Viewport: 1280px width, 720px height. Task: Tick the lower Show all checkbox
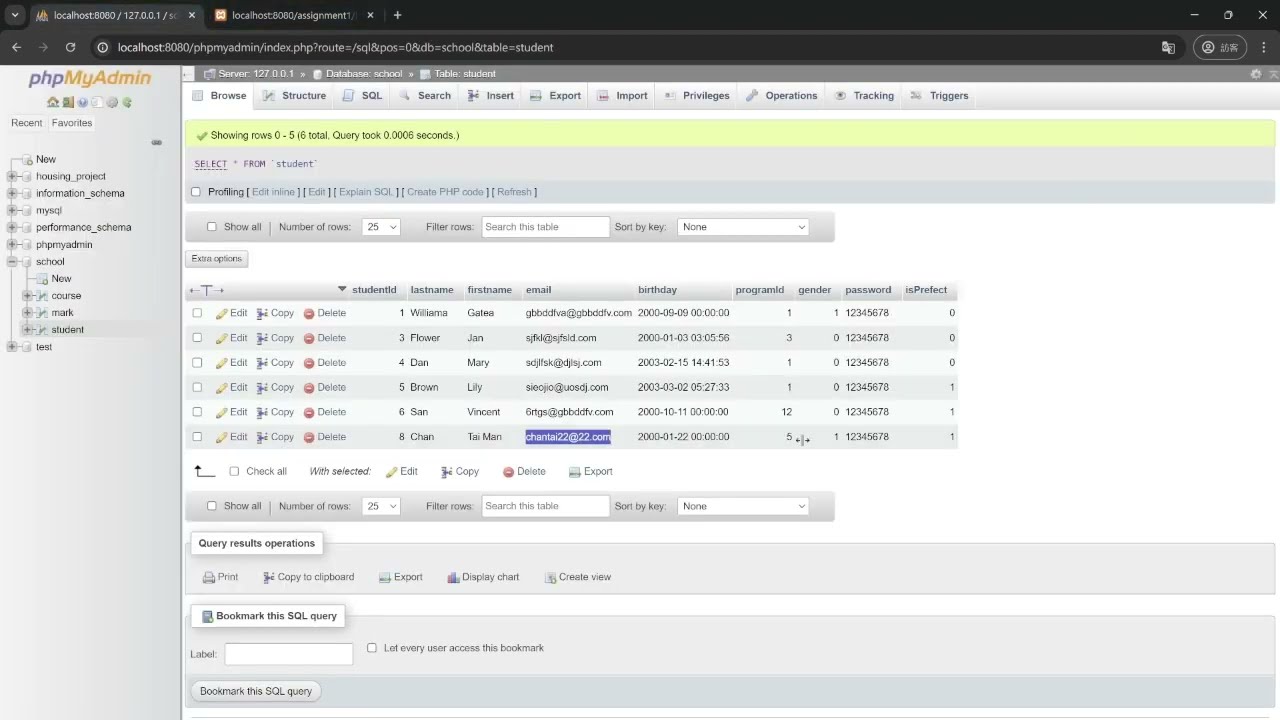click(211, 506)
